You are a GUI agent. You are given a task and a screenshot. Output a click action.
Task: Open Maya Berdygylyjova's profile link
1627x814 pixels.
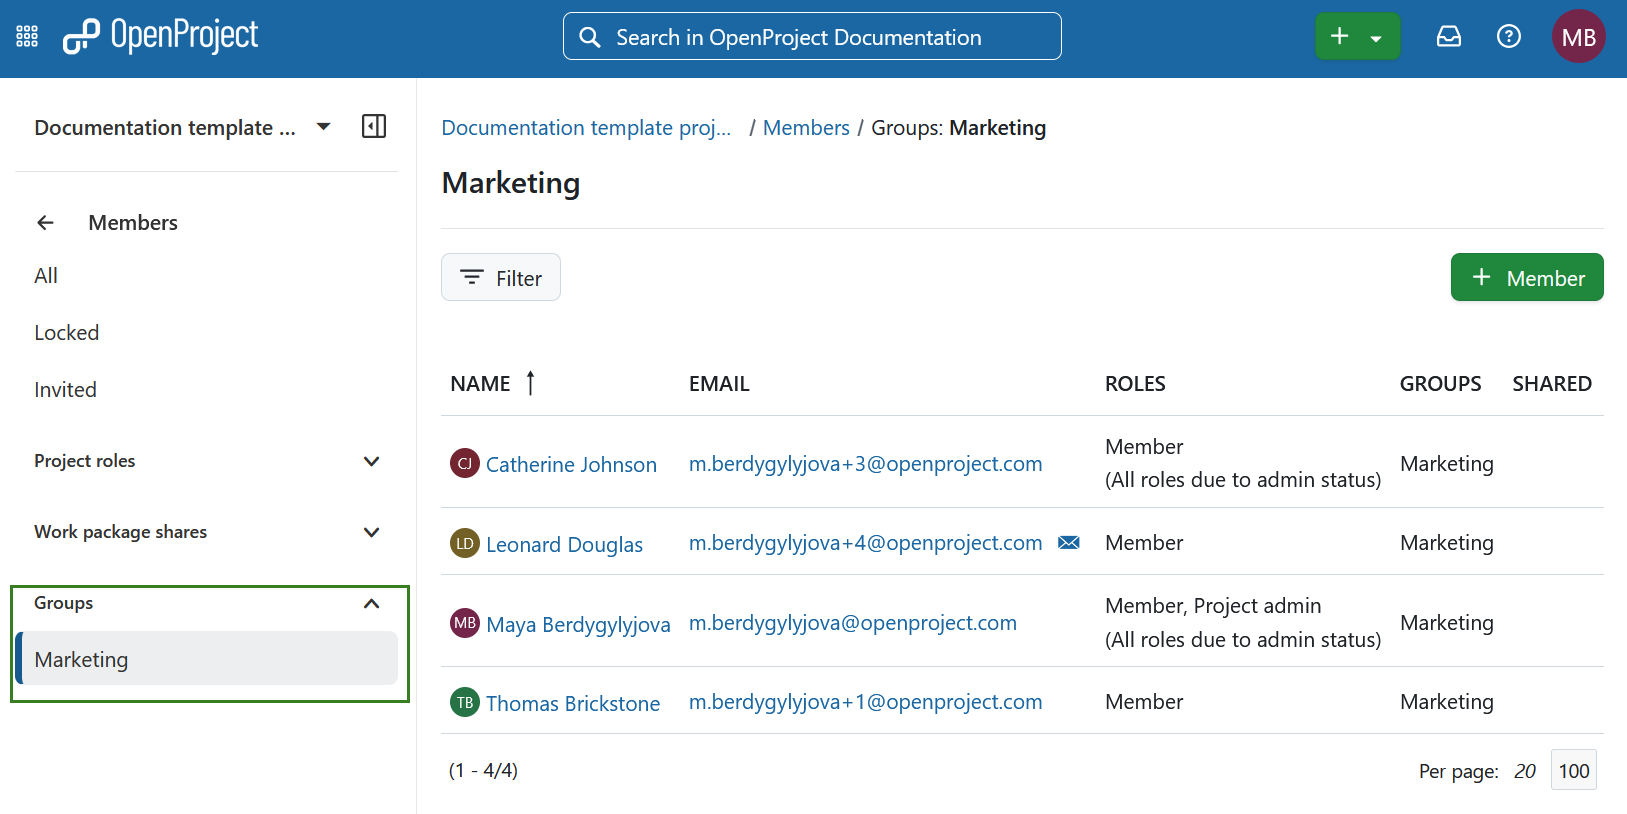578,624
